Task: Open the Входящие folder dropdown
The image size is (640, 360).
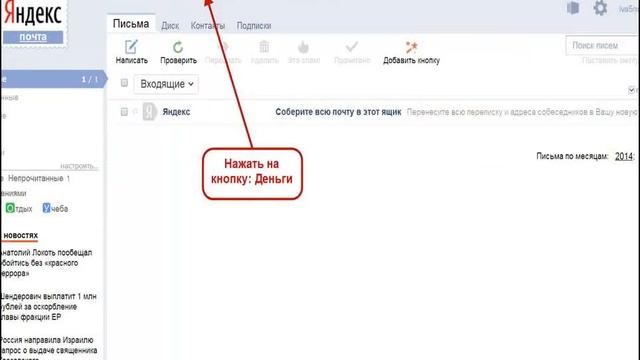Action: tap(166, 84)
